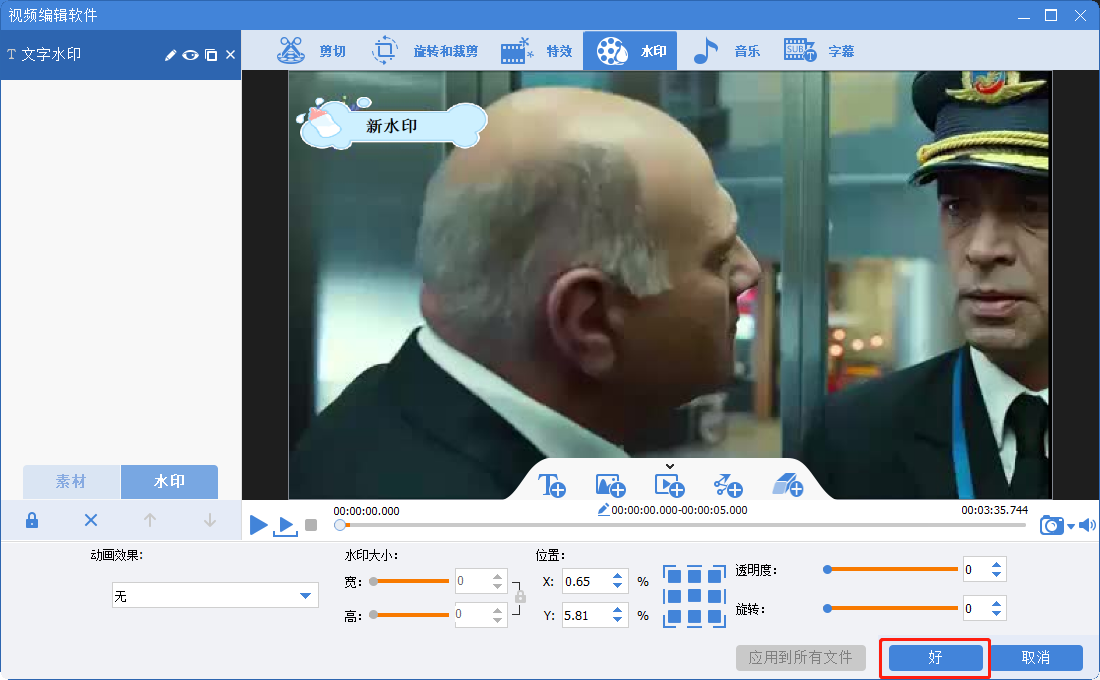
Task: Click the add image watermark icon
Action: click(610, 486)
